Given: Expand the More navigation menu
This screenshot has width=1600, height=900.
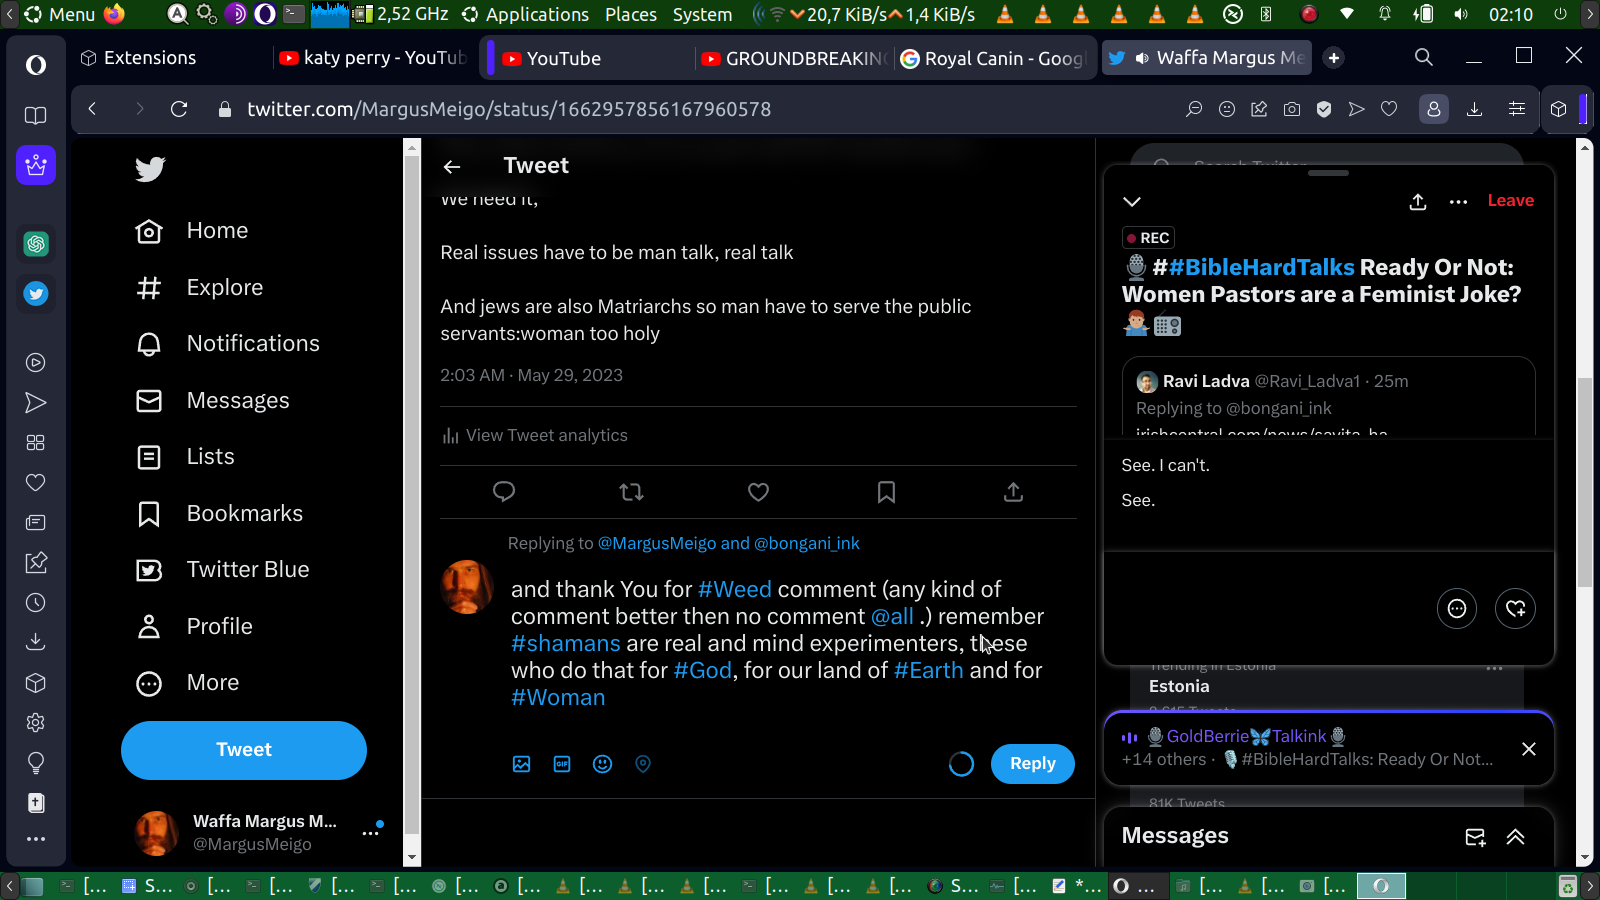Looking at the screenshot, I should 187,683.
